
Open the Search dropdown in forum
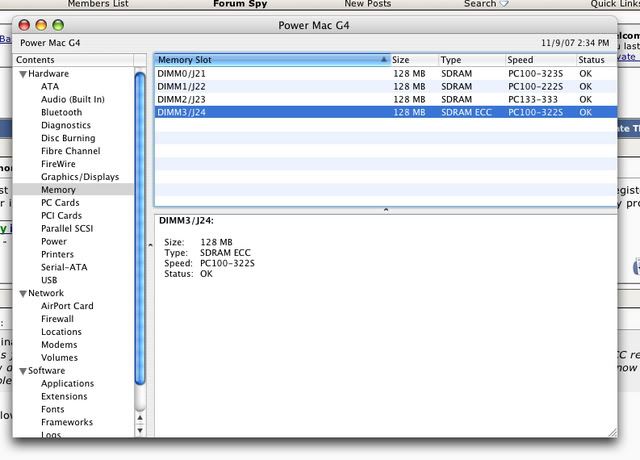coord(486,4)
